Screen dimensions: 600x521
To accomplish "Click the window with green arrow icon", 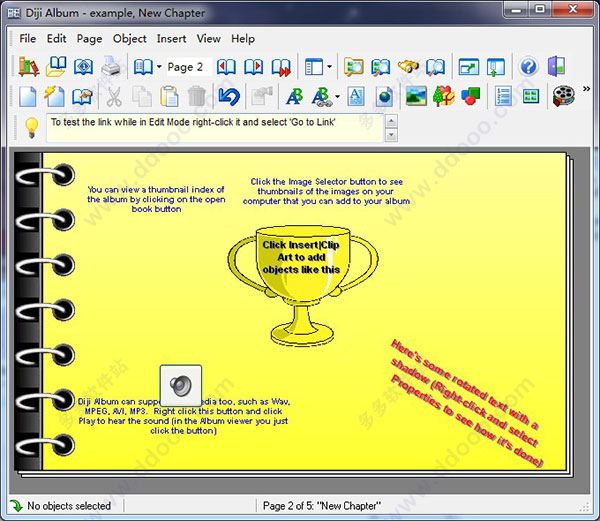I will [468, 67].
